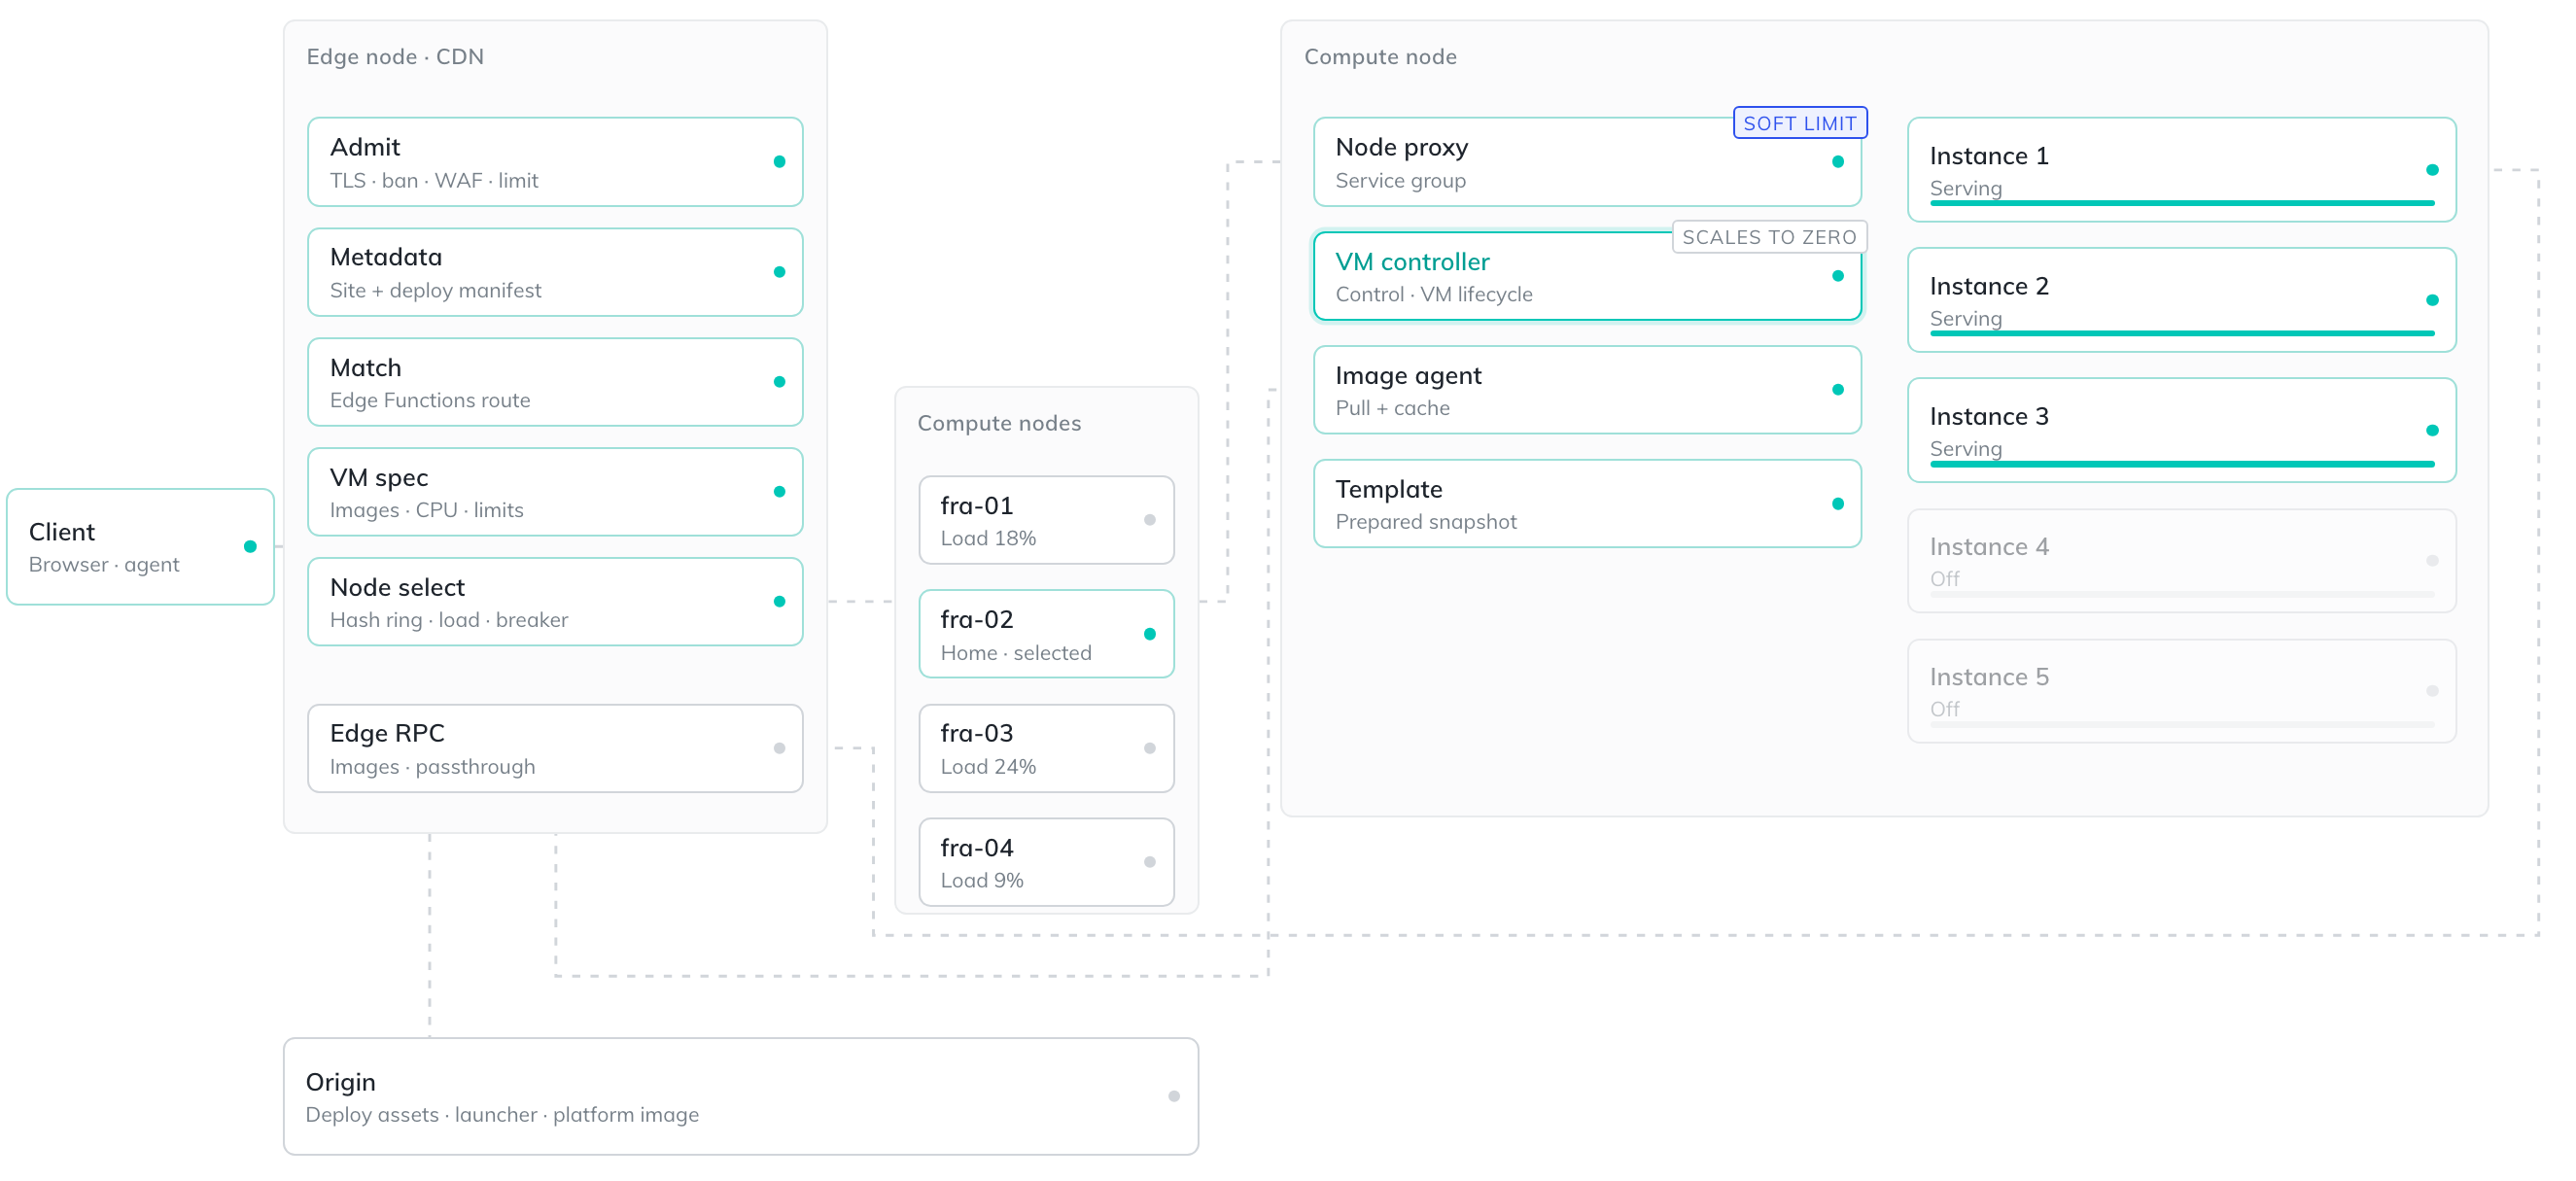Select the Instance 1 serving card
Viewport: 2576px width, 1181px height.
[2181, 170]
